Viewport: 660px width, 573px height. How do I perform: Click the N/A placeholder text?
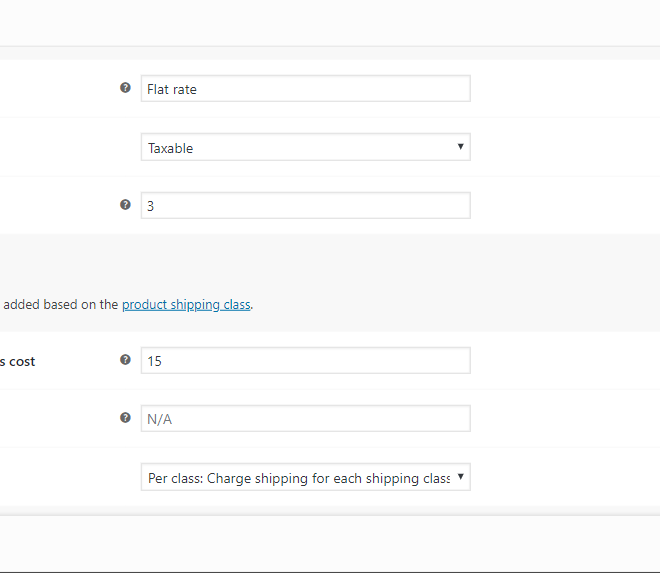point(160,419)
